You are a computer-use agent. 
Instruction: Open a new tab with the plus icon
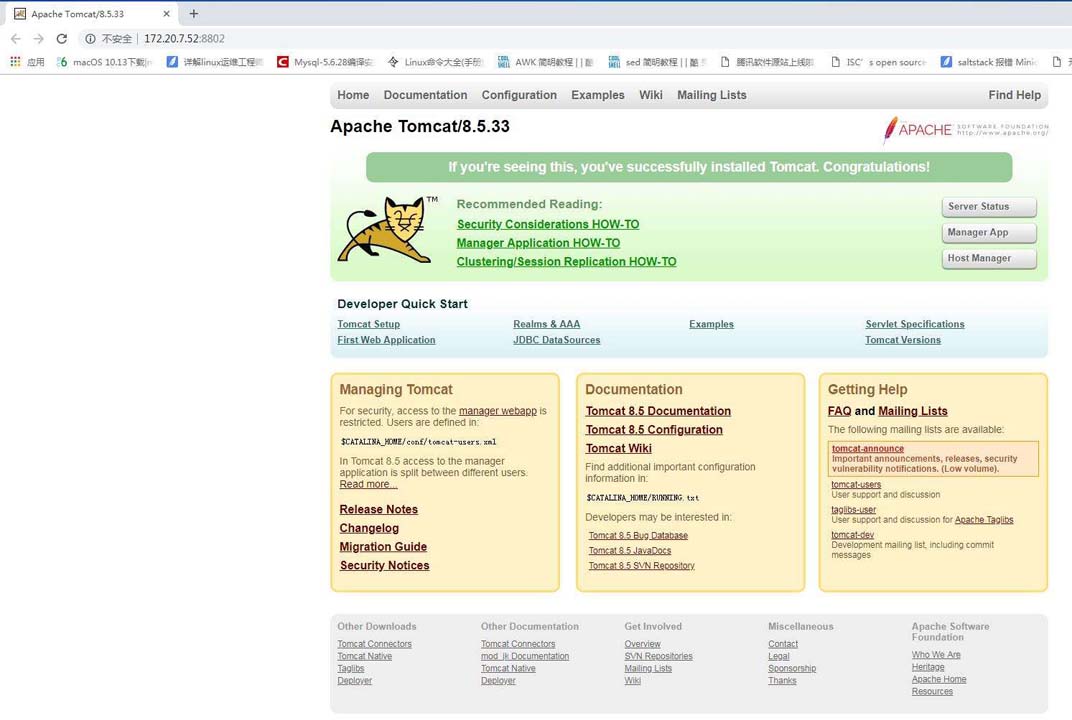pos(193,14)
